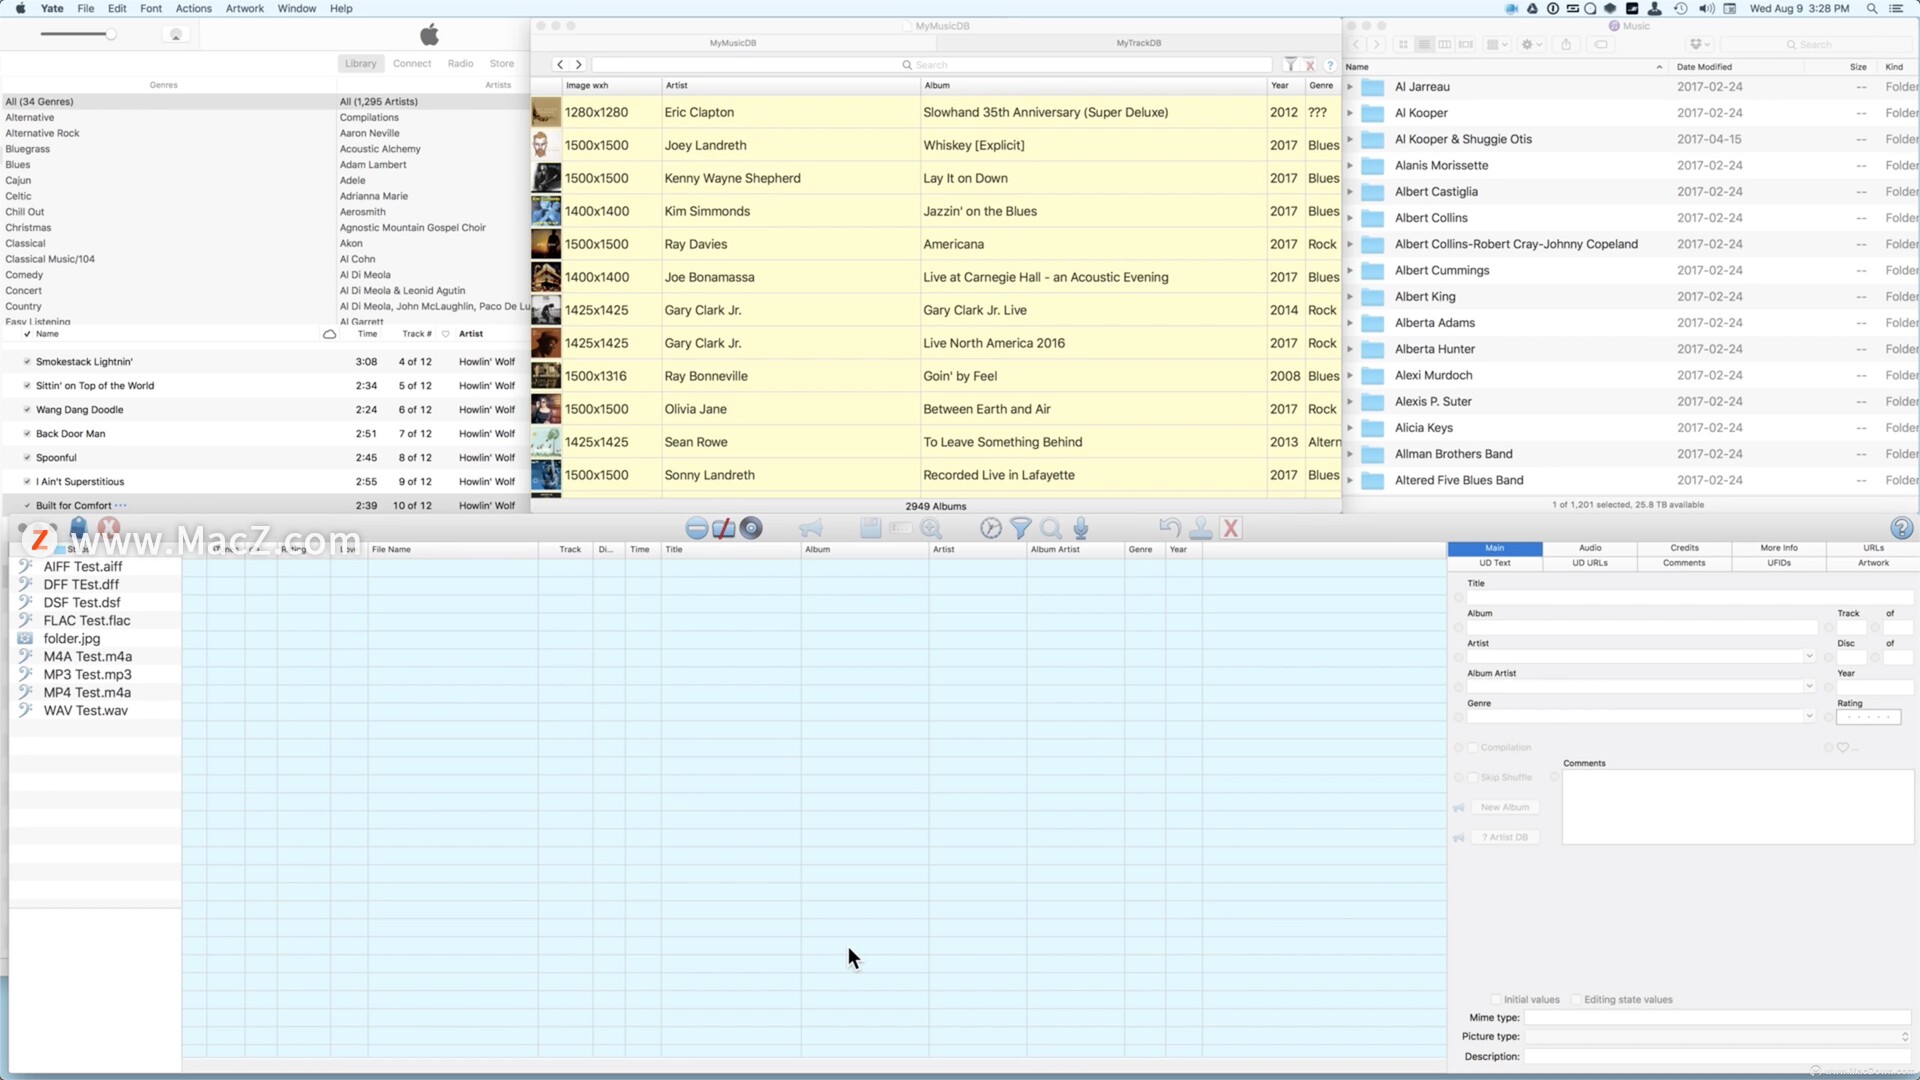Click the New Album button
This screenshot has height=1080, width=1920.
tap(1505, 808)
